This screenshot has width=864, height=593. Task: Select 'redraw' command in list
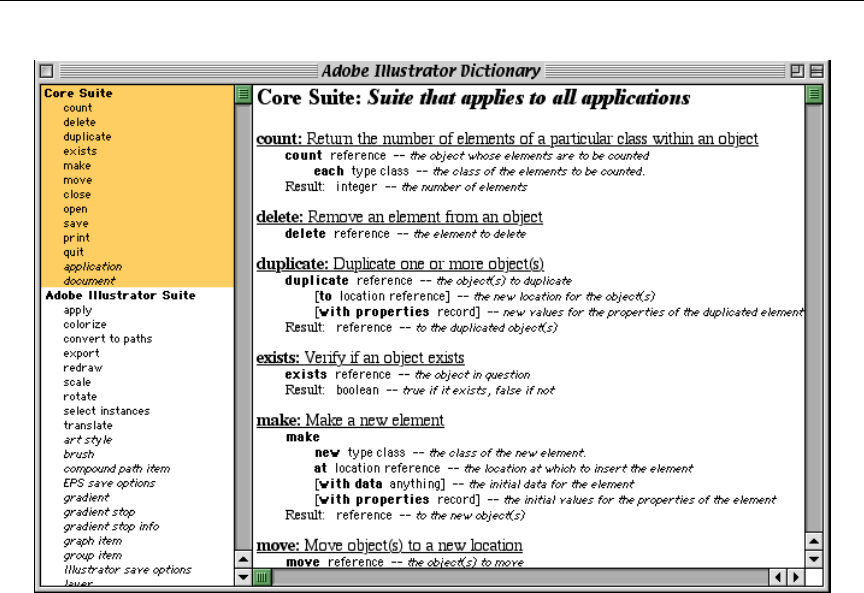[83, 368]
